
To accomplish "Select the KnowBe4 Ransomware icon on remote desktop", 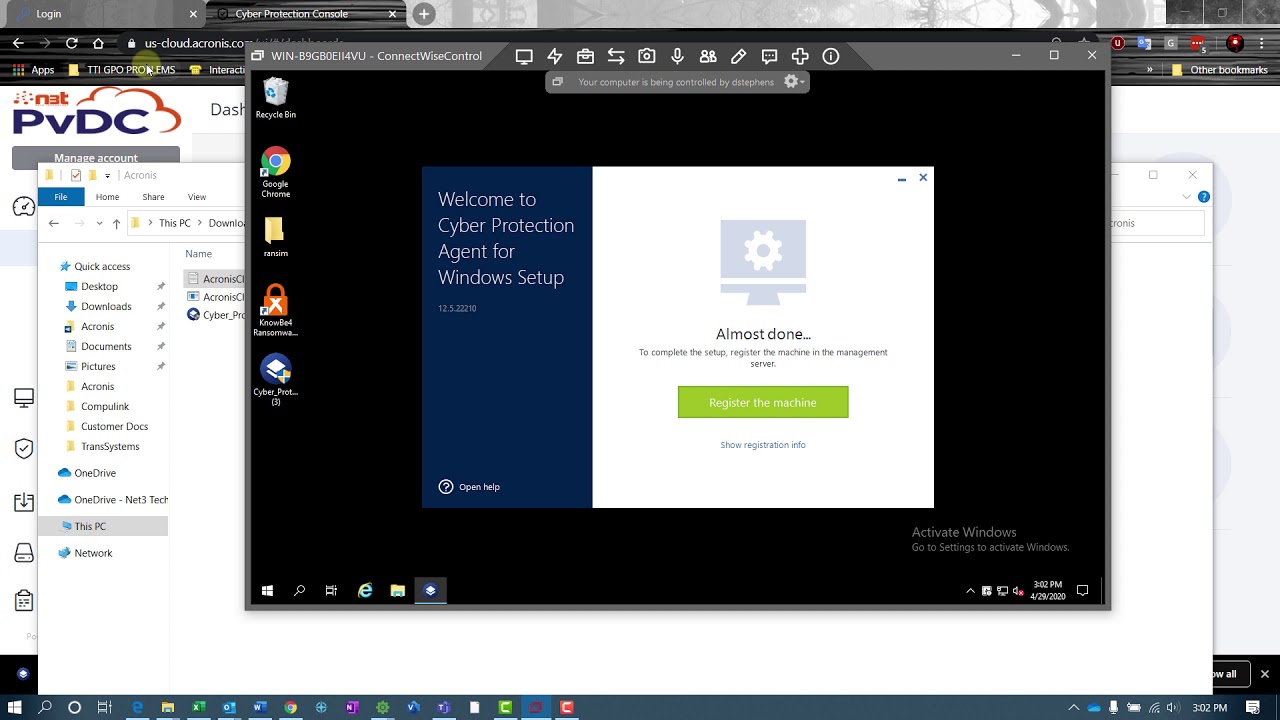I will pyautogui.click(x=275, y=311).
